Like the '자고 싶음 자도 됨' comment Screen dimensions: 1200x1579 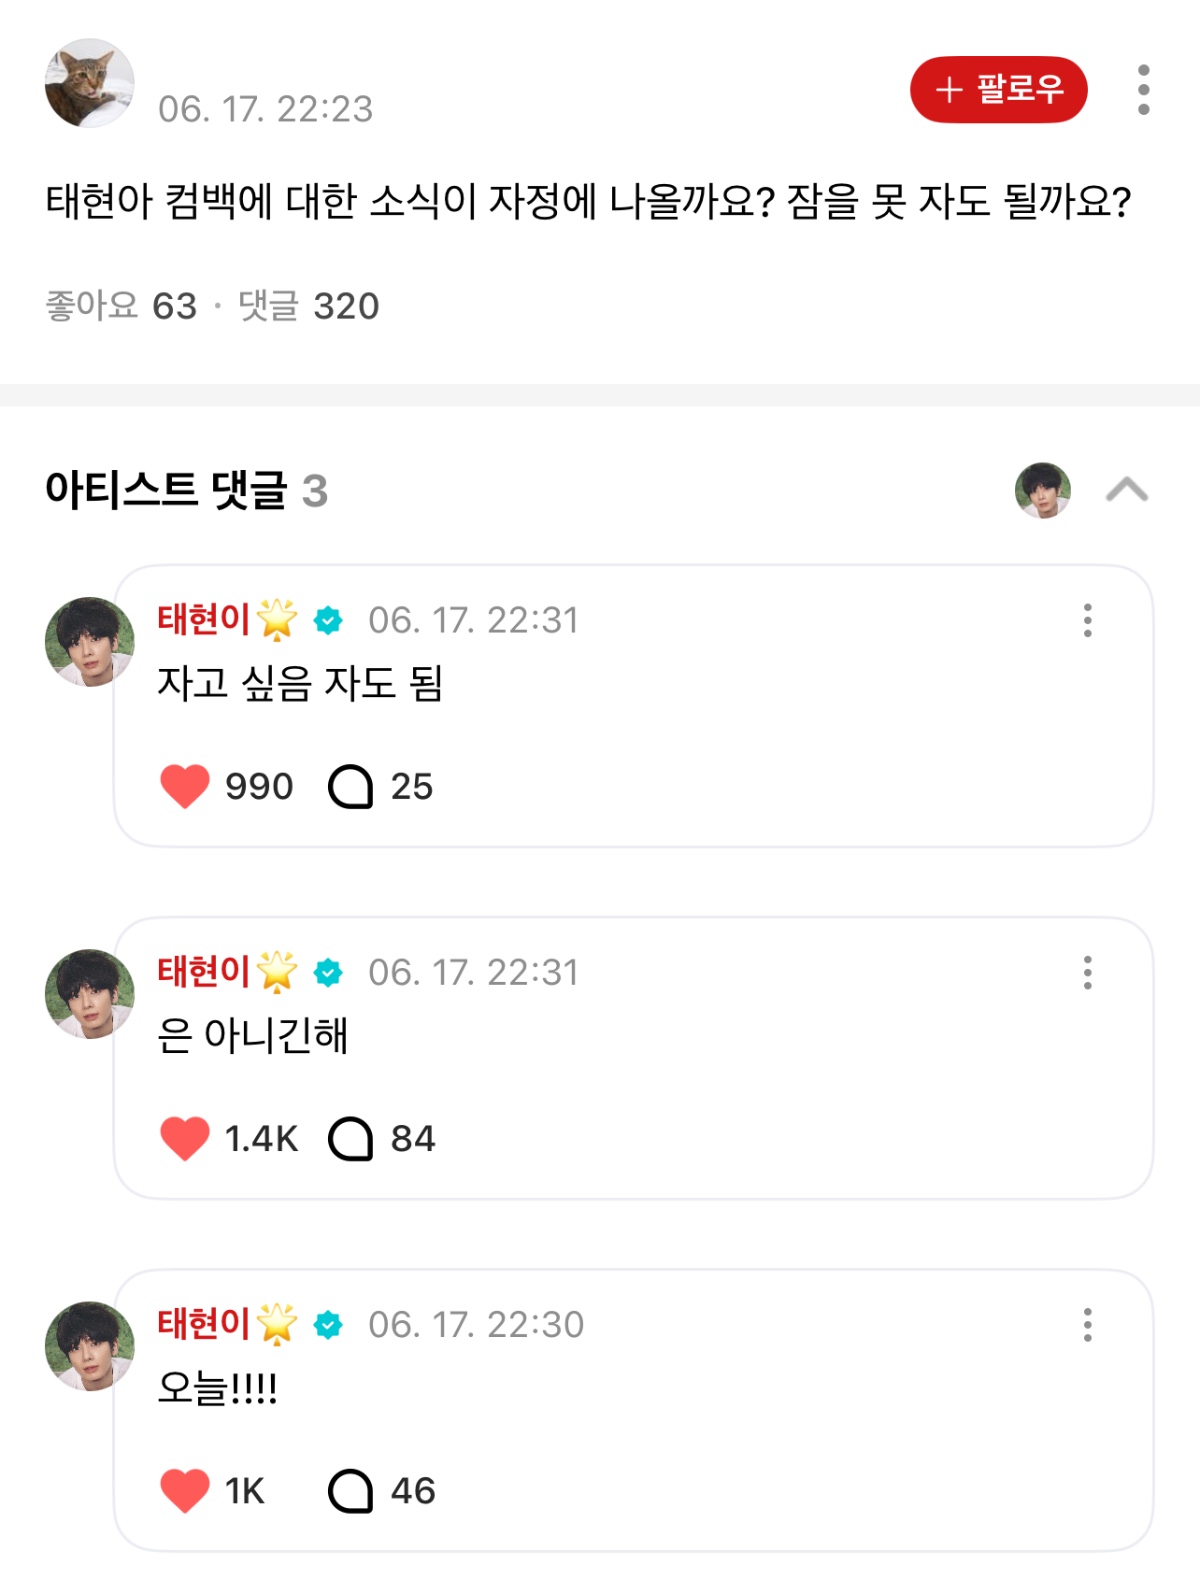(185, 786)
